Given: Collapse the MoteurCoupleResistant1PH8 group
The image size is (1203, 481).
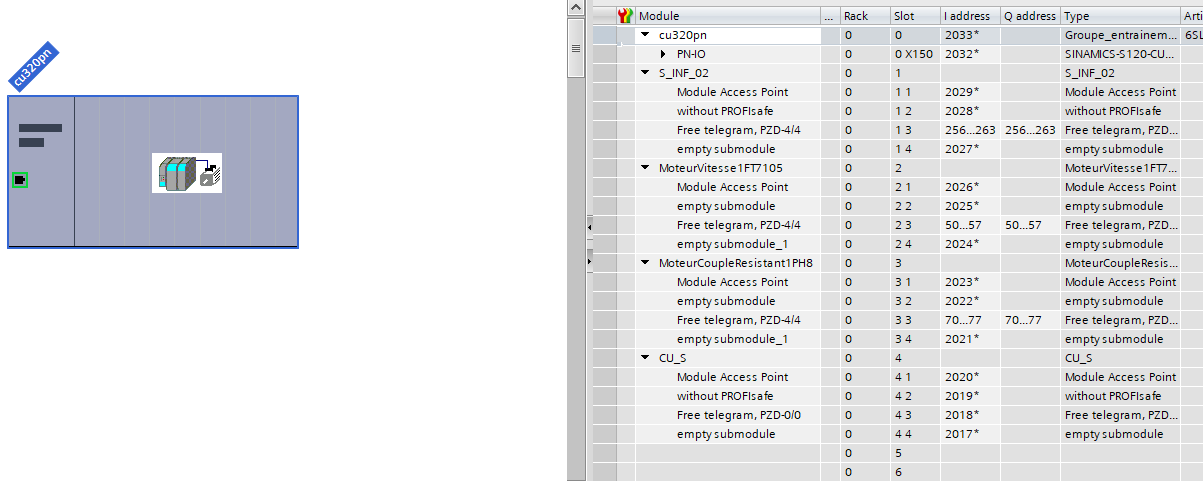Looking at the screenshot, I should tap(646, 263).
